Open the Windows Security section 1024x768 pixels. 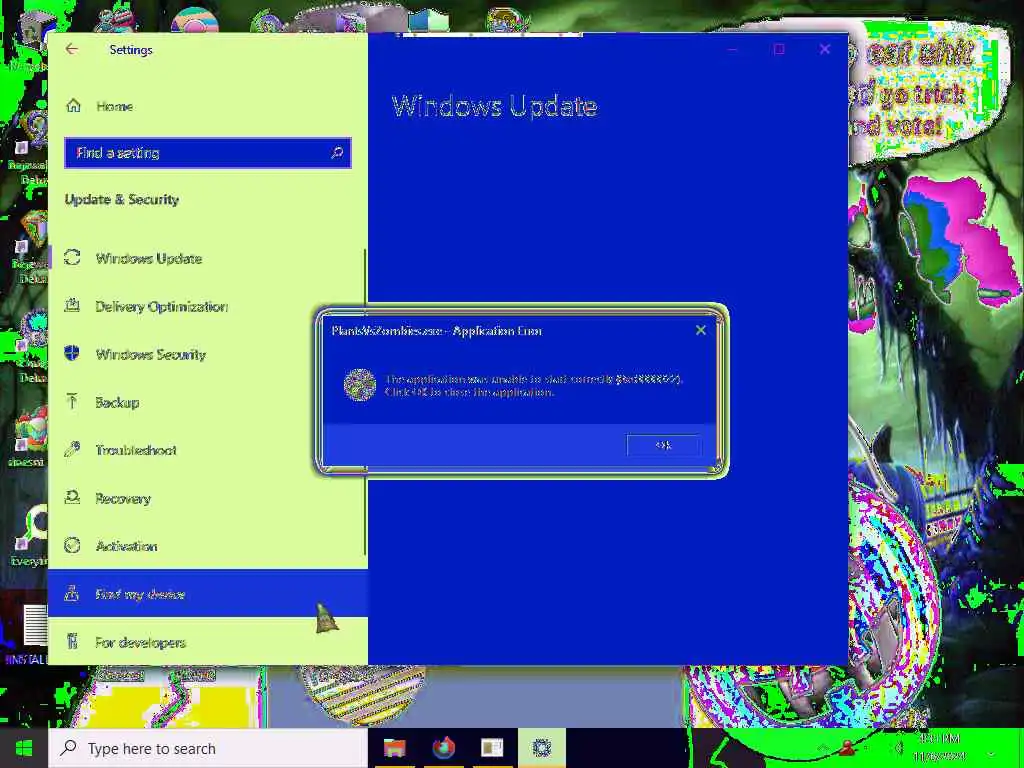208,355
